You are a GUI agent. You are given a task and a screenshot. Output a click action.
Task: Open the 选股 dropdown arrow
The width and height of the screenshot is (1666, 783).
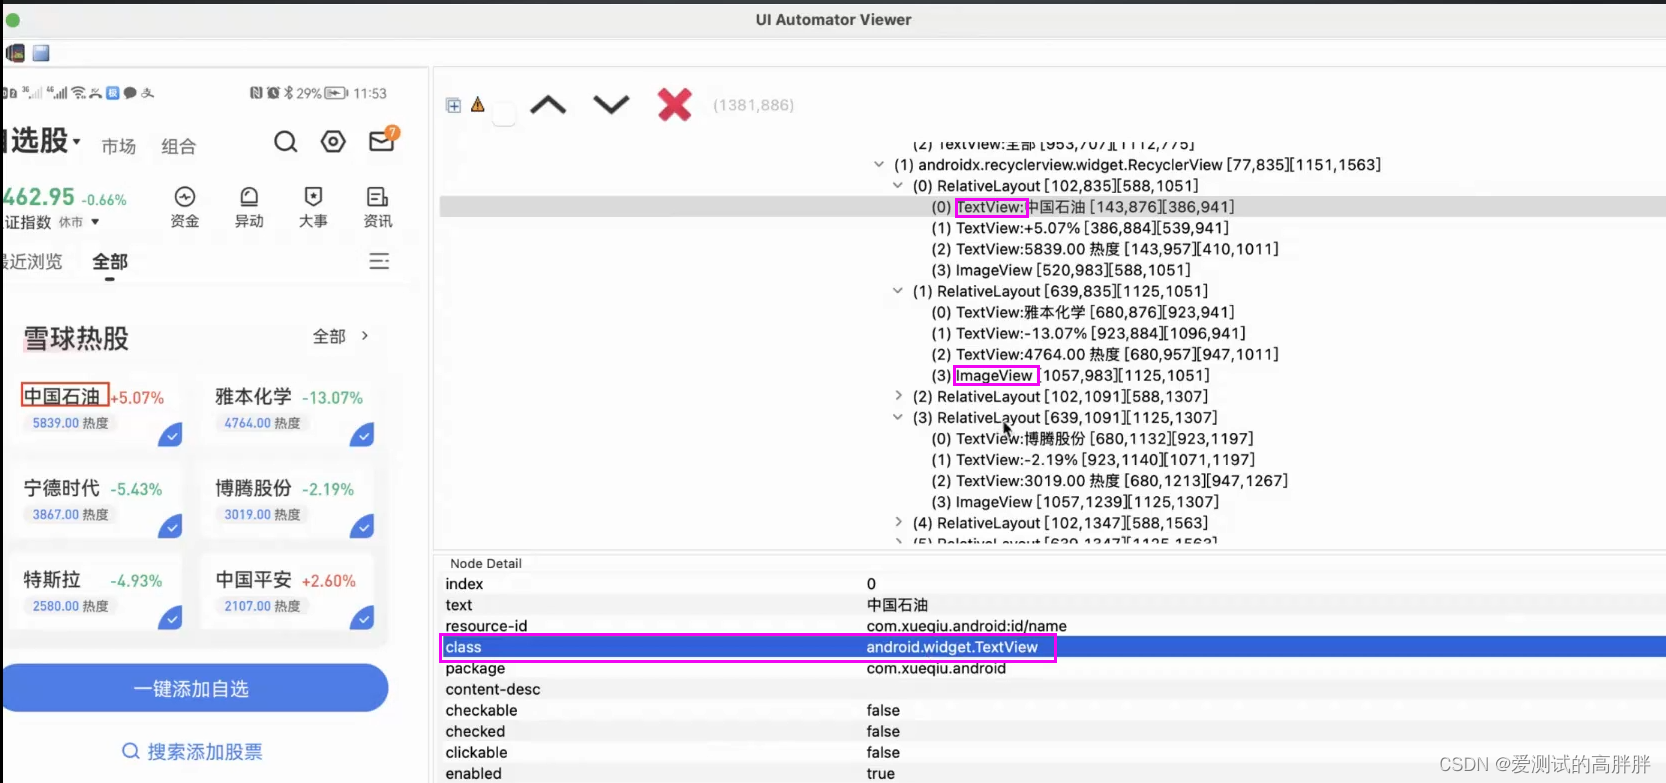coord(77,141)
